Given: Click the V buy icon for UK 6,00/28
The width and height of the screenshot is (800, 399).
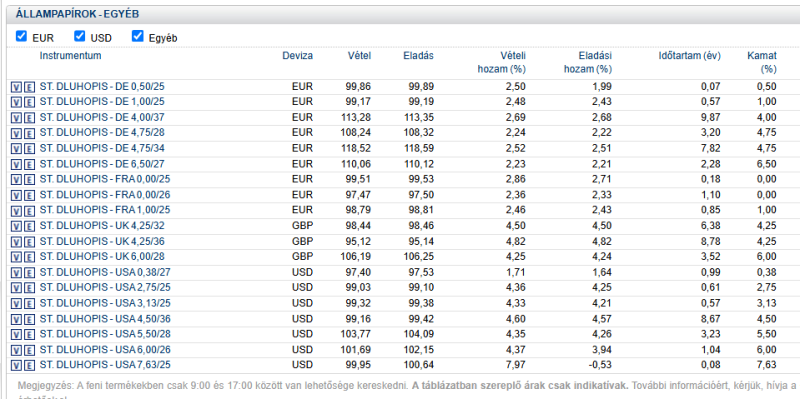Looking at the screenshot, I should click(x=16, y=257).
